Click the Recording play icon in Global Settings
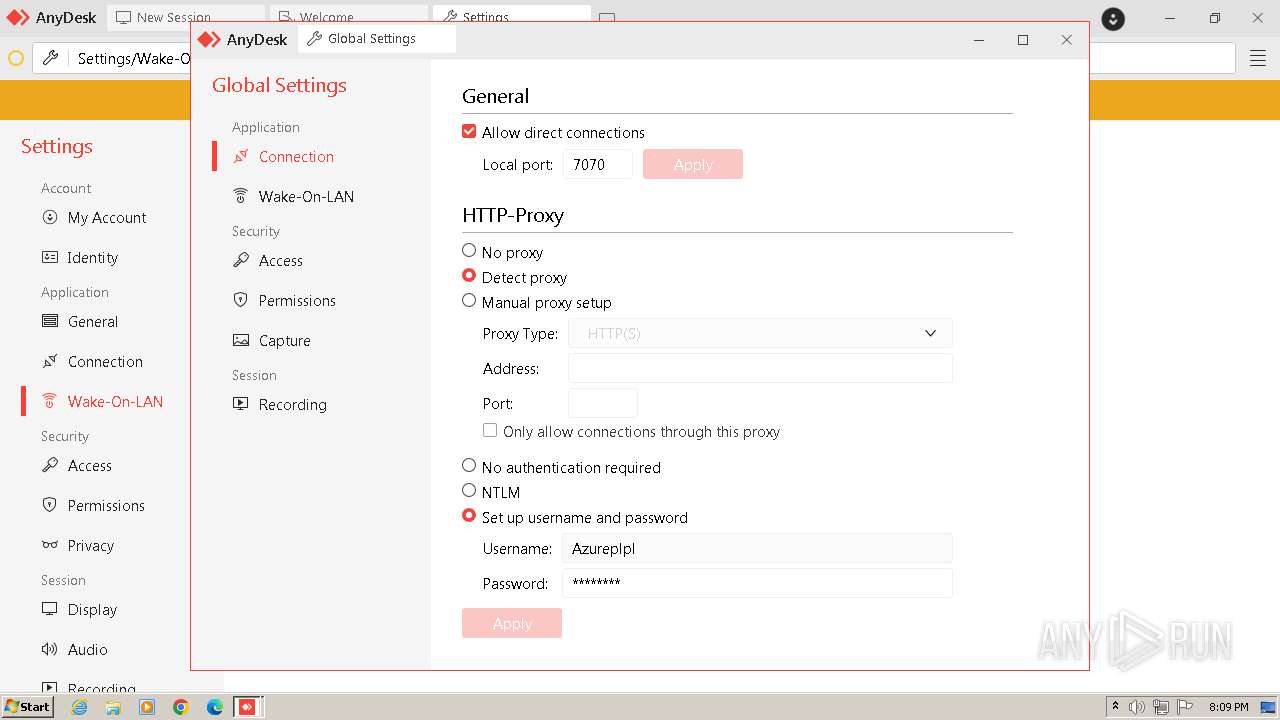The height and width of the screenshot is (720, 1280). pyautogui.click(x=241, y=404)
